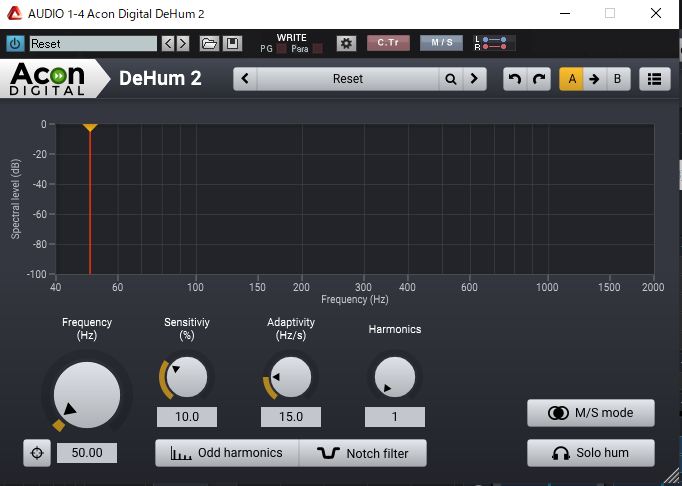Click the large Frequency knob
This screenshot has width=682, height=486.
click(x=87, y=395)
